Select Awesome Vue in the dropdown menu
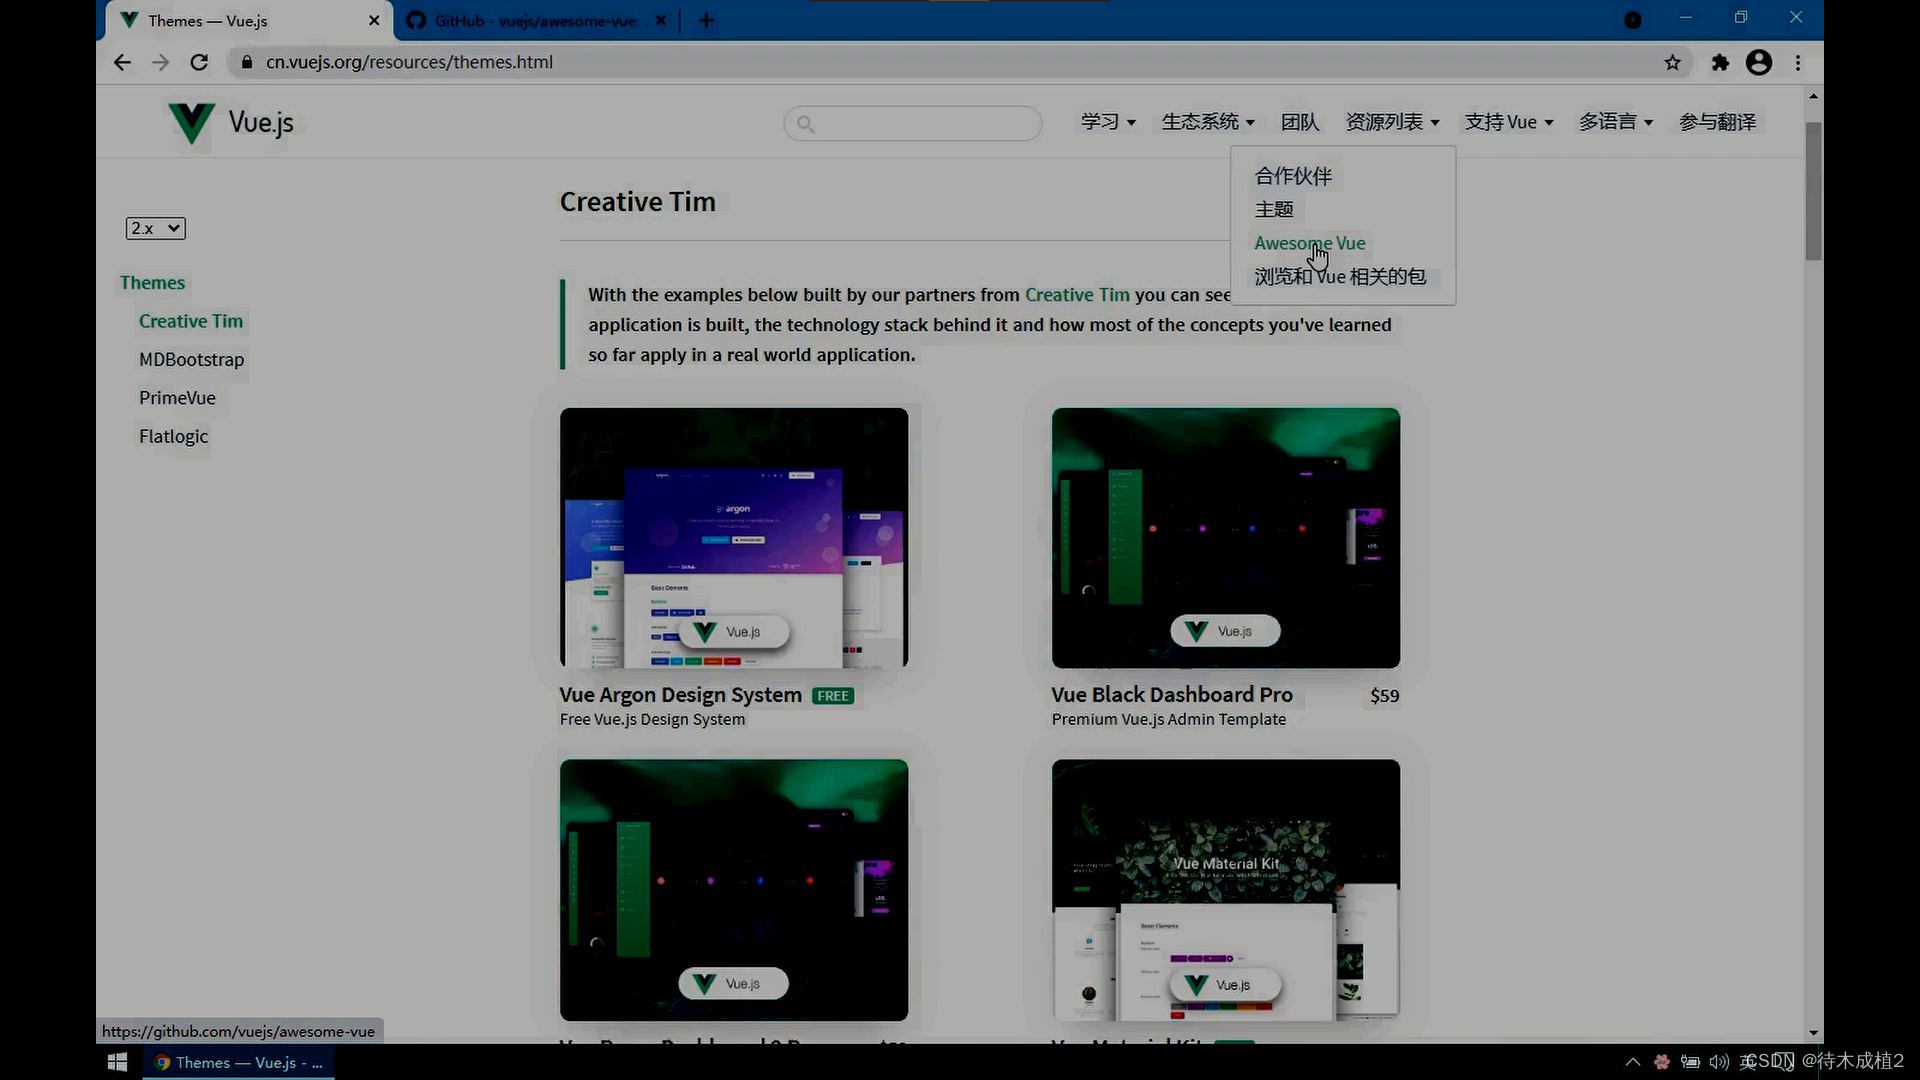This screenshot has height=1080, width=1920. click(1309, 243)
